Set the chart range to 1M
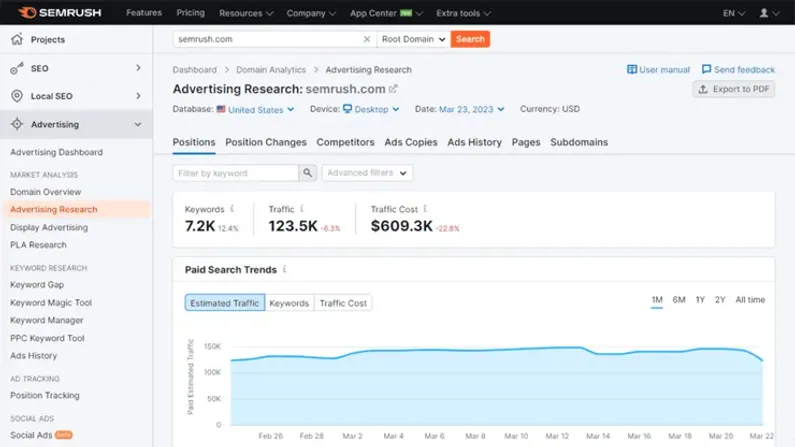The height and width of the screenshot is (447, 795). (x=657, y=300)
